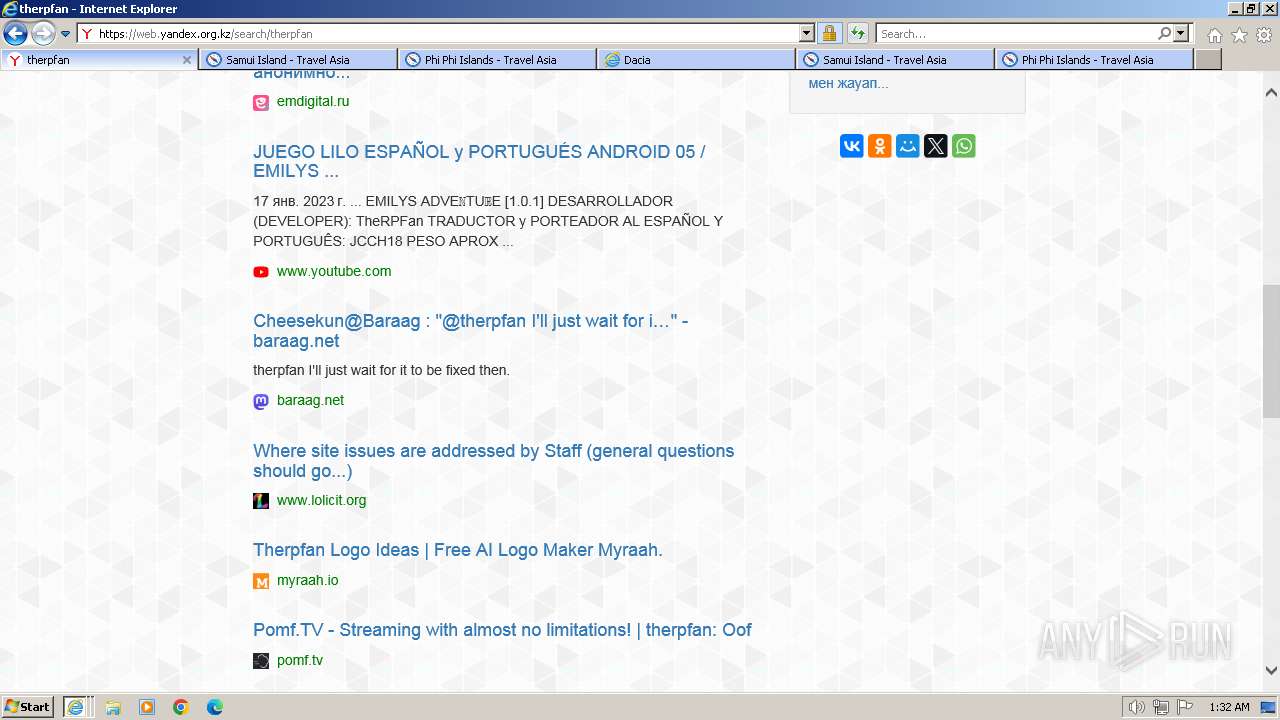Click the мен жауап link text
The image size is (1280, 720).
[x=848, y=83]
